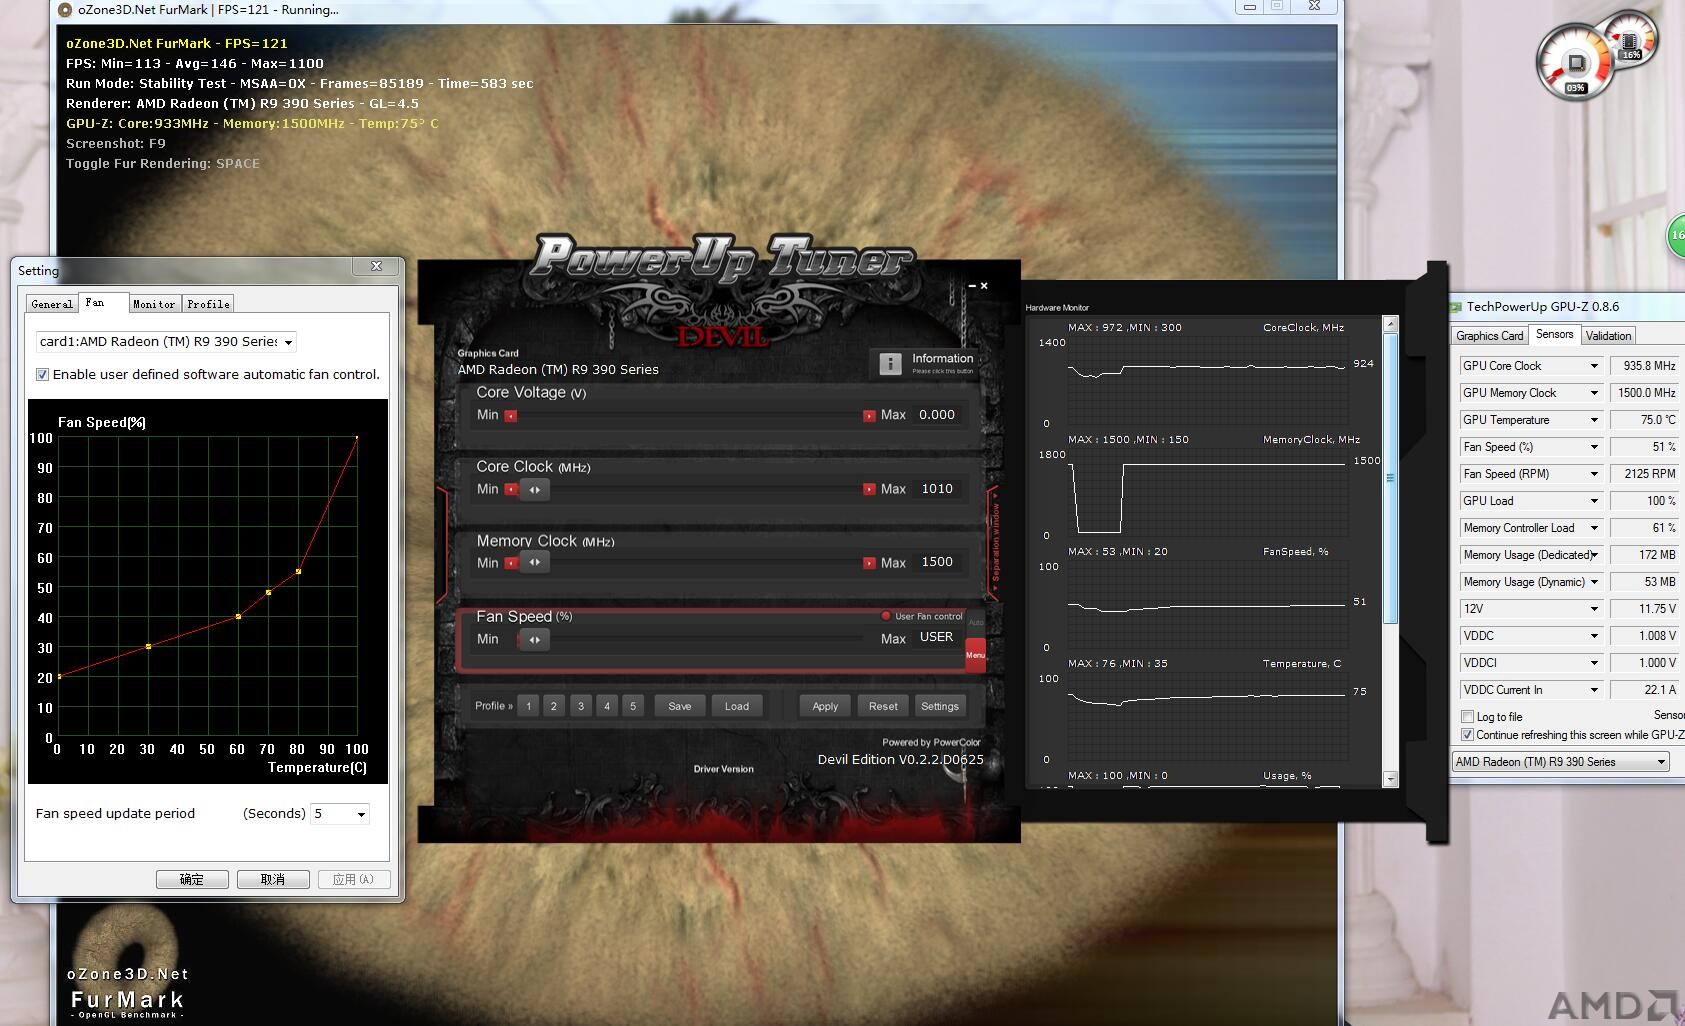Screen dimensions: 1685x1026
Task: Open GPU Load sensor dropdown
Action: pos(1594,501)
